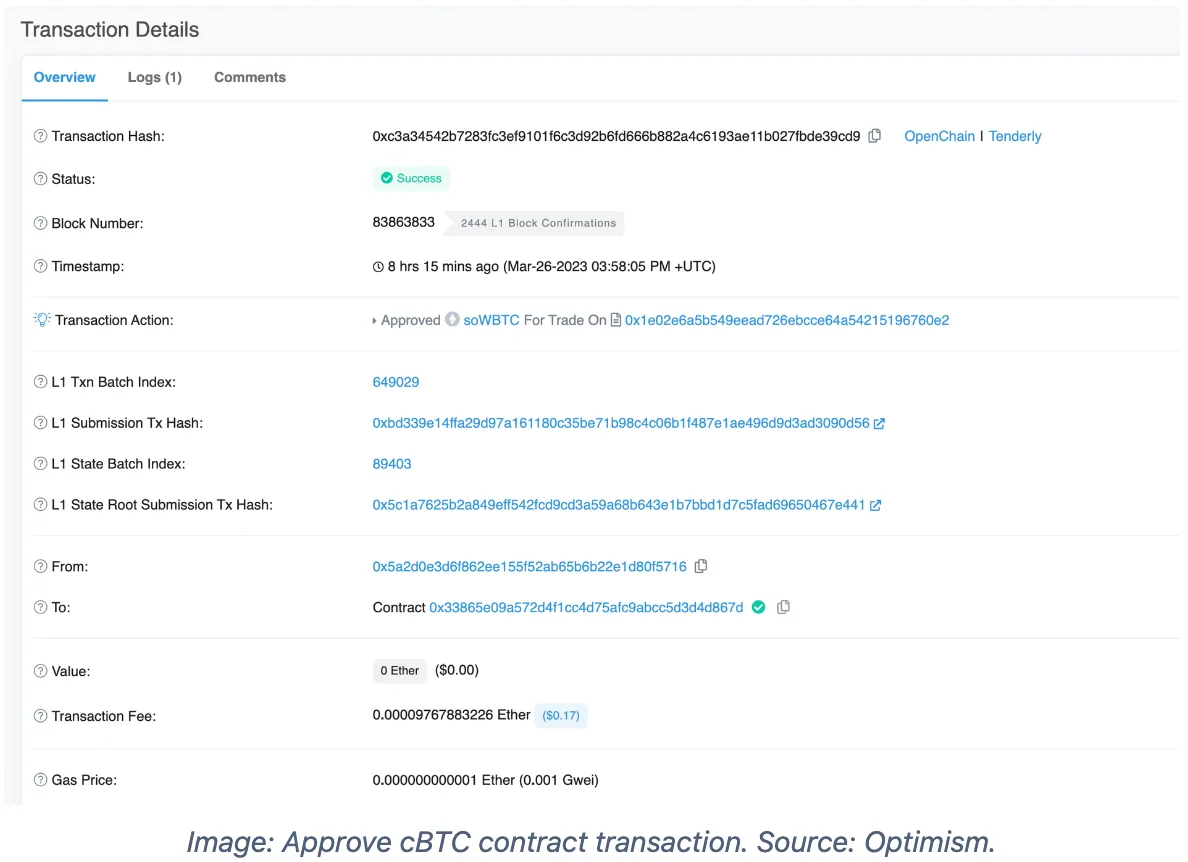The image size is (1188, 862).
Task: Open L1 Submission Tx Hash 0xbd339e14... link
Action: coord(621,423)
